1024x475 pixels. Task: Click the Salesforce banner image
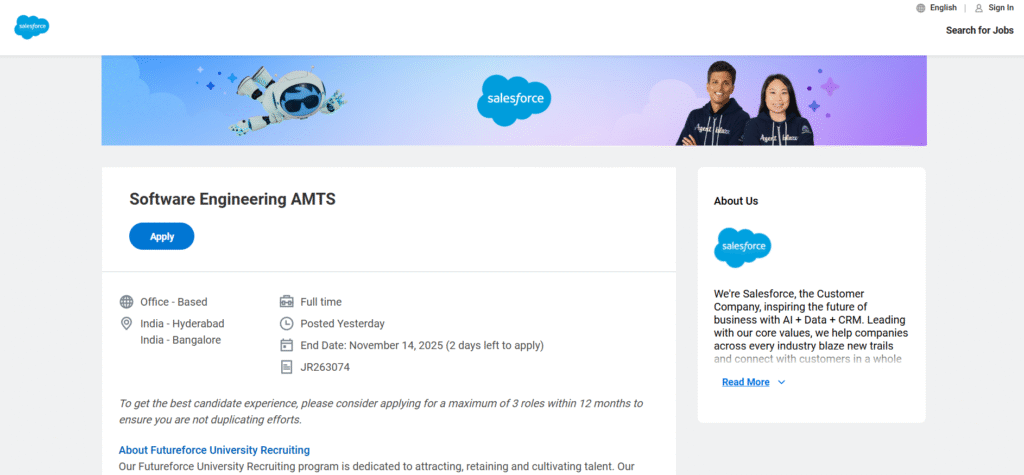click(514, 100)
